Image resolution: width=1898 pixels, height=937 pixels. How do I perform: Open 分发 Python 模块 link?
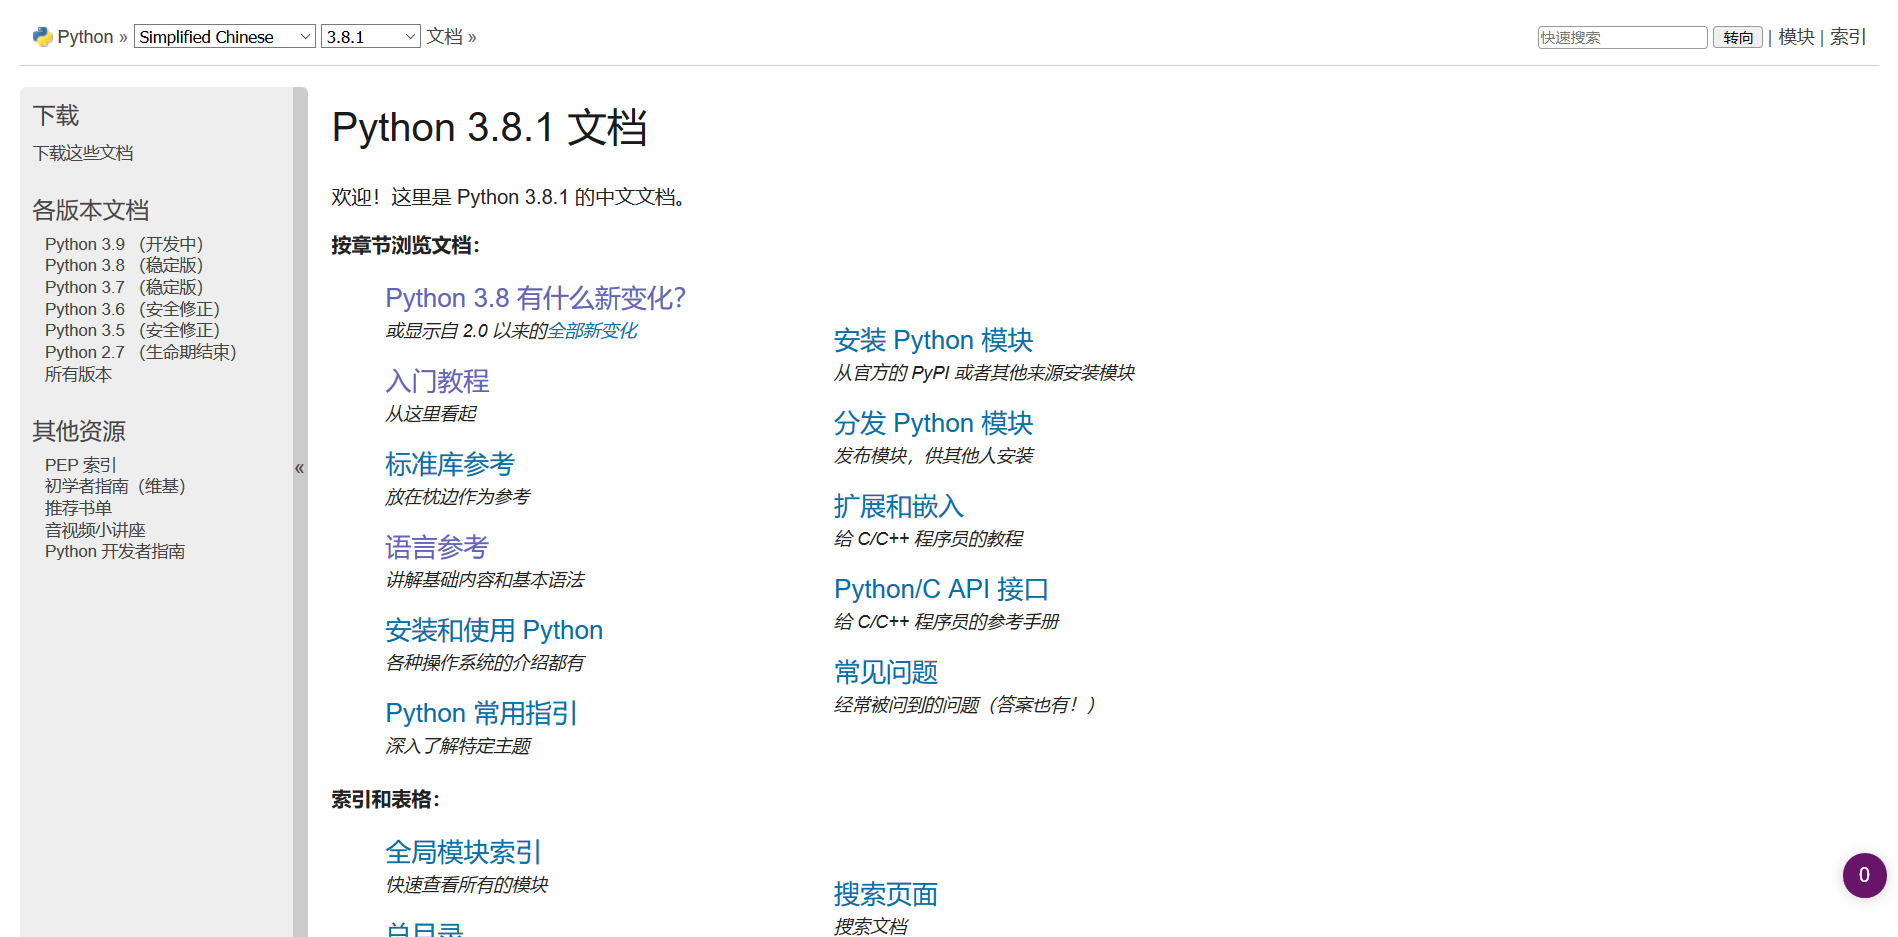[x=933, y=423]
